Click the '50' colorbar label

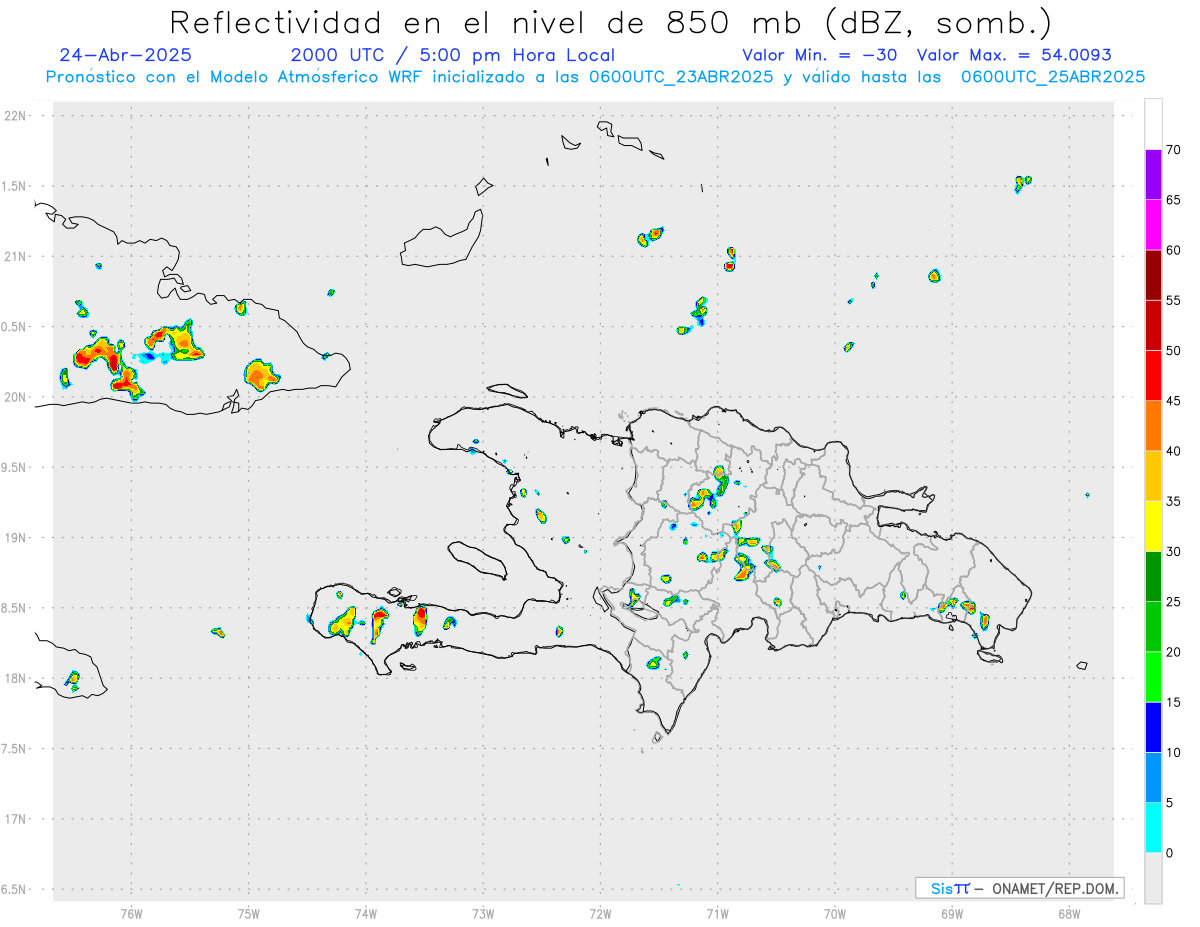[1173, 351]
